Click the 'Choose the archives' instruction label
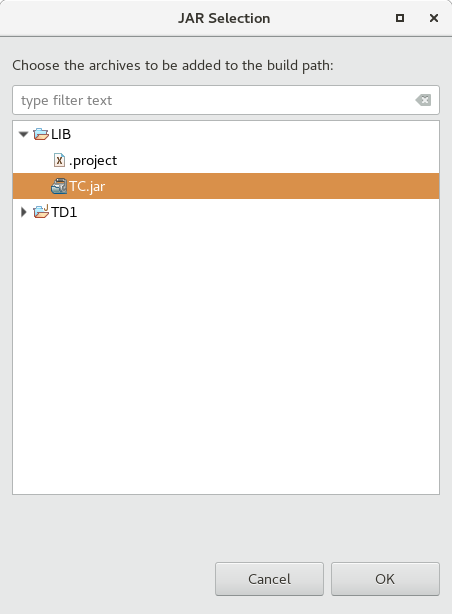Screen dimensions: 452x614 [173, 65]
